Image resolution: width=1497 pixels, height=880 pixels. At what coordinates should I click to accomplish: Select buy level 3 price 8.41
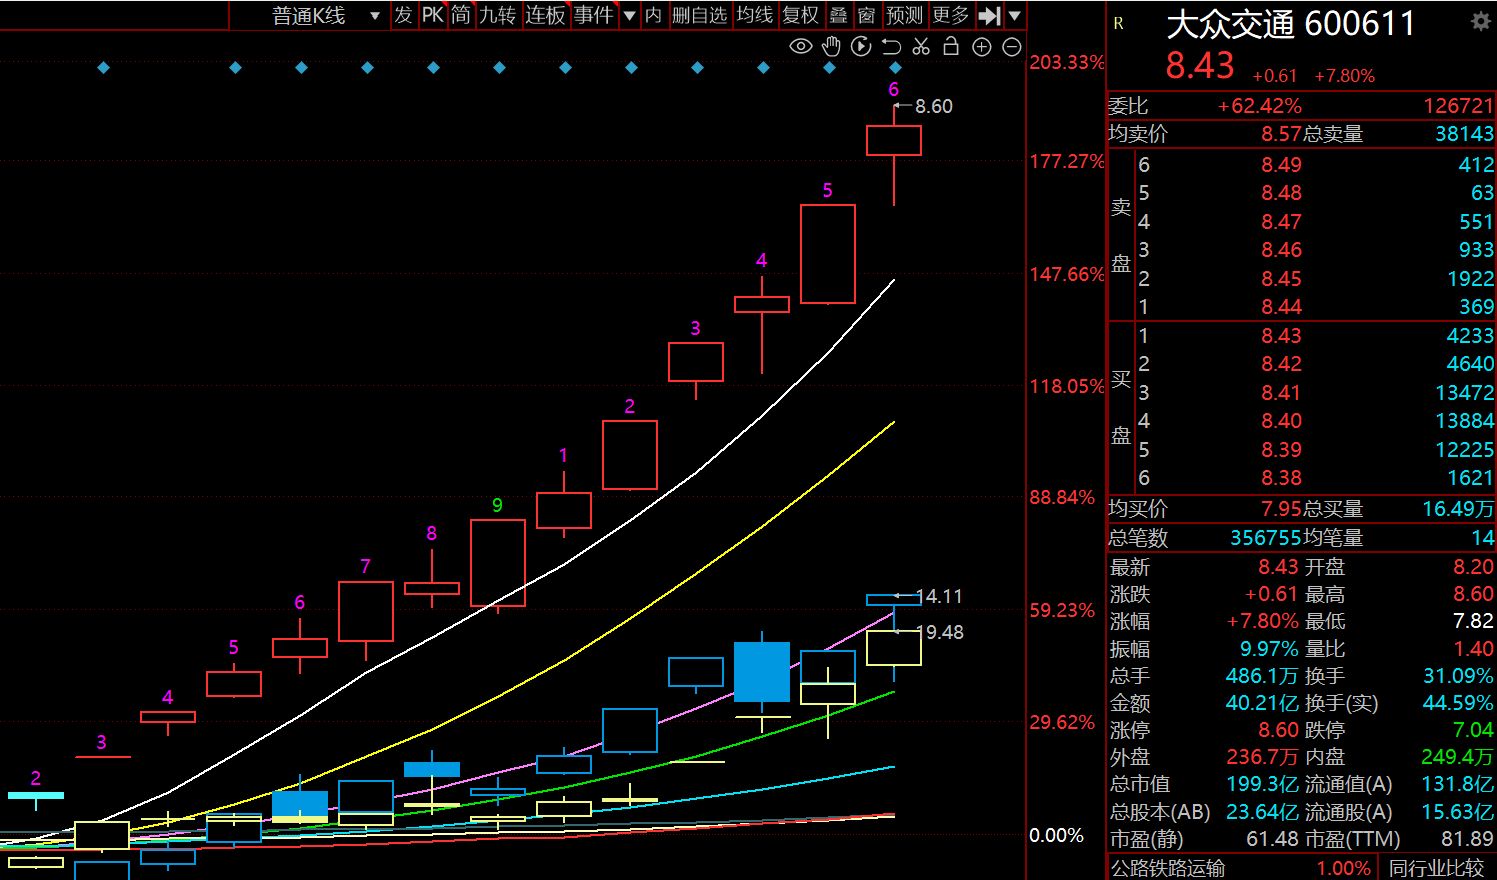tap(1281, 393)
